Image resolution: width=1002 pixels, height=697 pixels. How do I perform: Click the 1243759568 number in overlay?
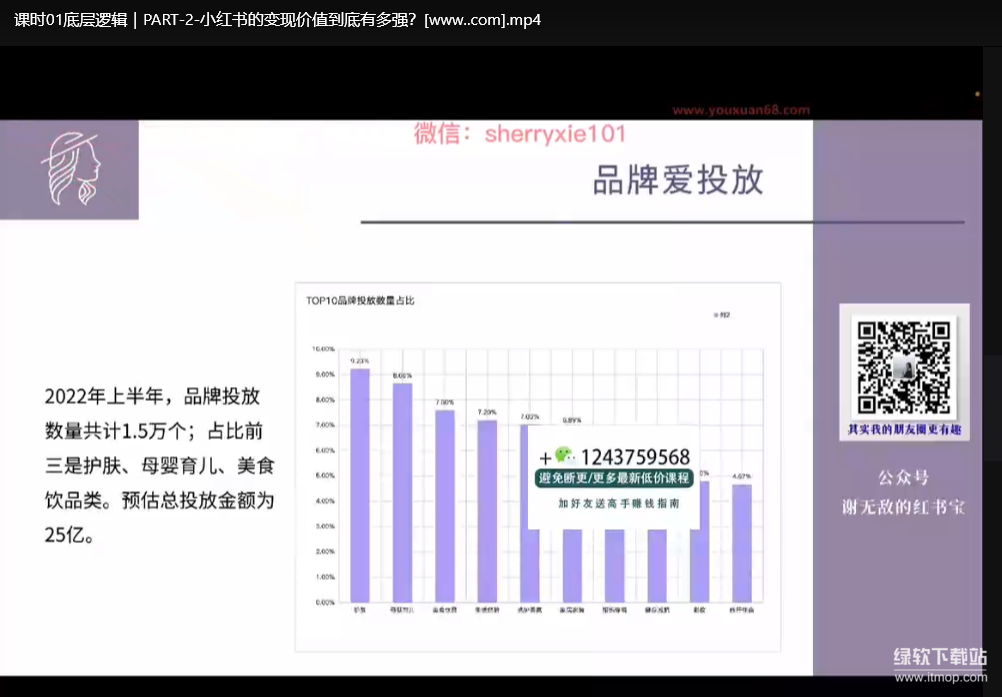(634, 457)
